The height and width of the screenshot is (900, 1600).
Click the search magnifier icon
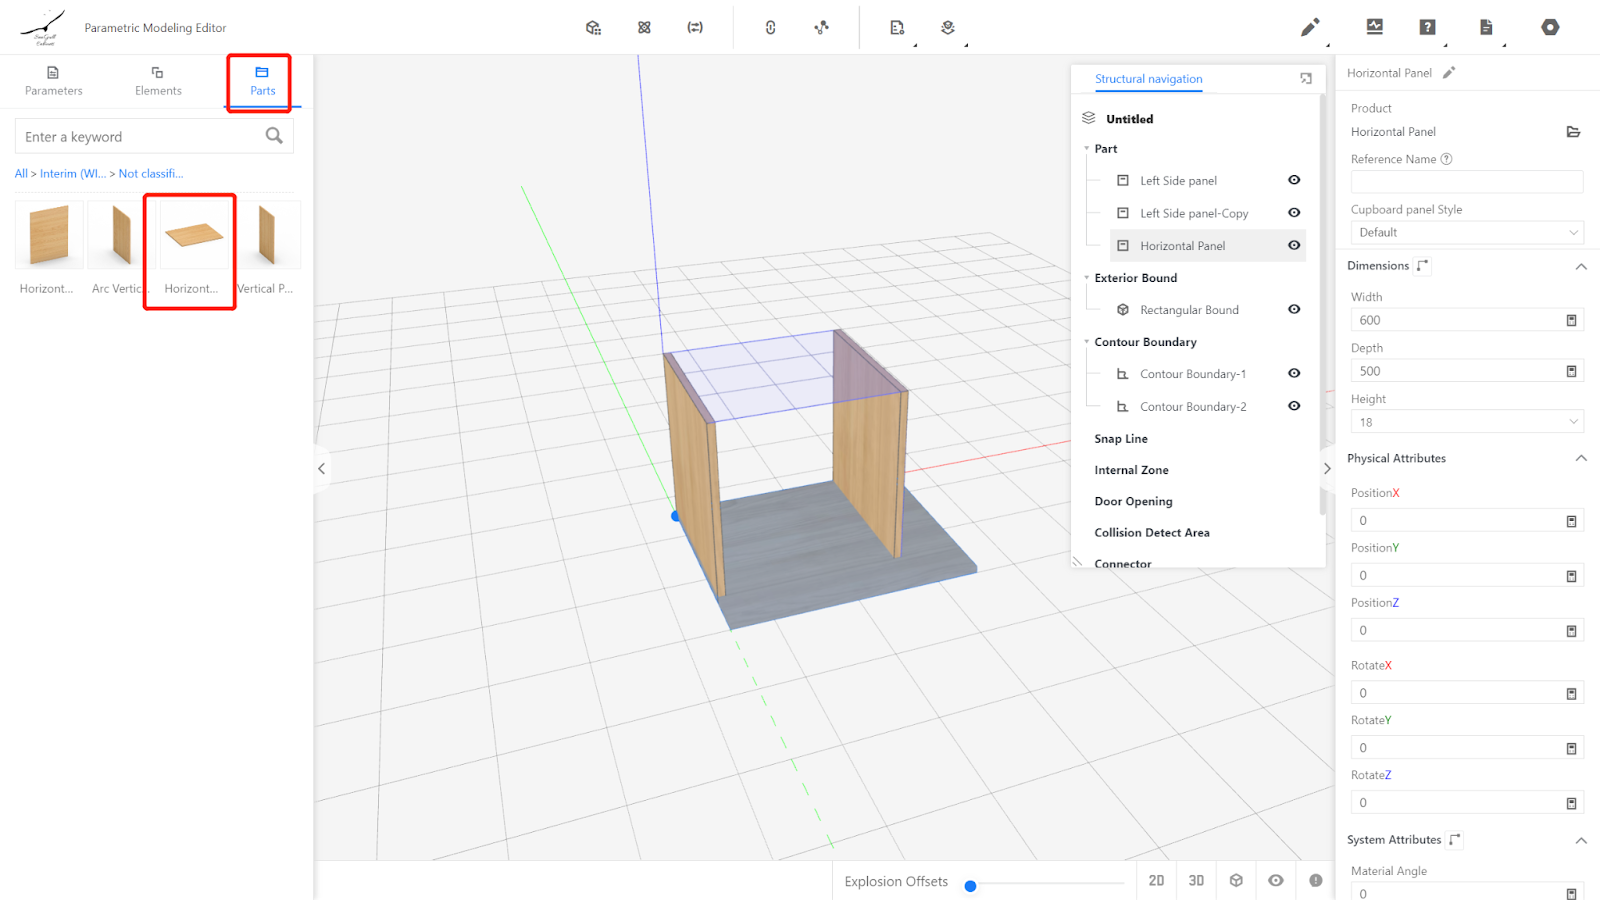274,136
